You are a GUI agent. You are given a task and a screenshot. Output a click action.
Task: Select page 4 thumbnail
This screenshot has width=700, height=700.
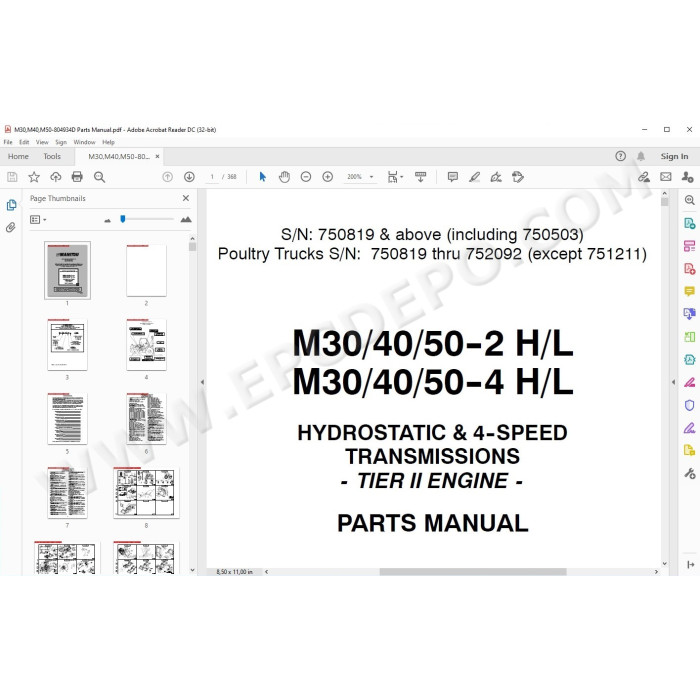pos(146,344)
